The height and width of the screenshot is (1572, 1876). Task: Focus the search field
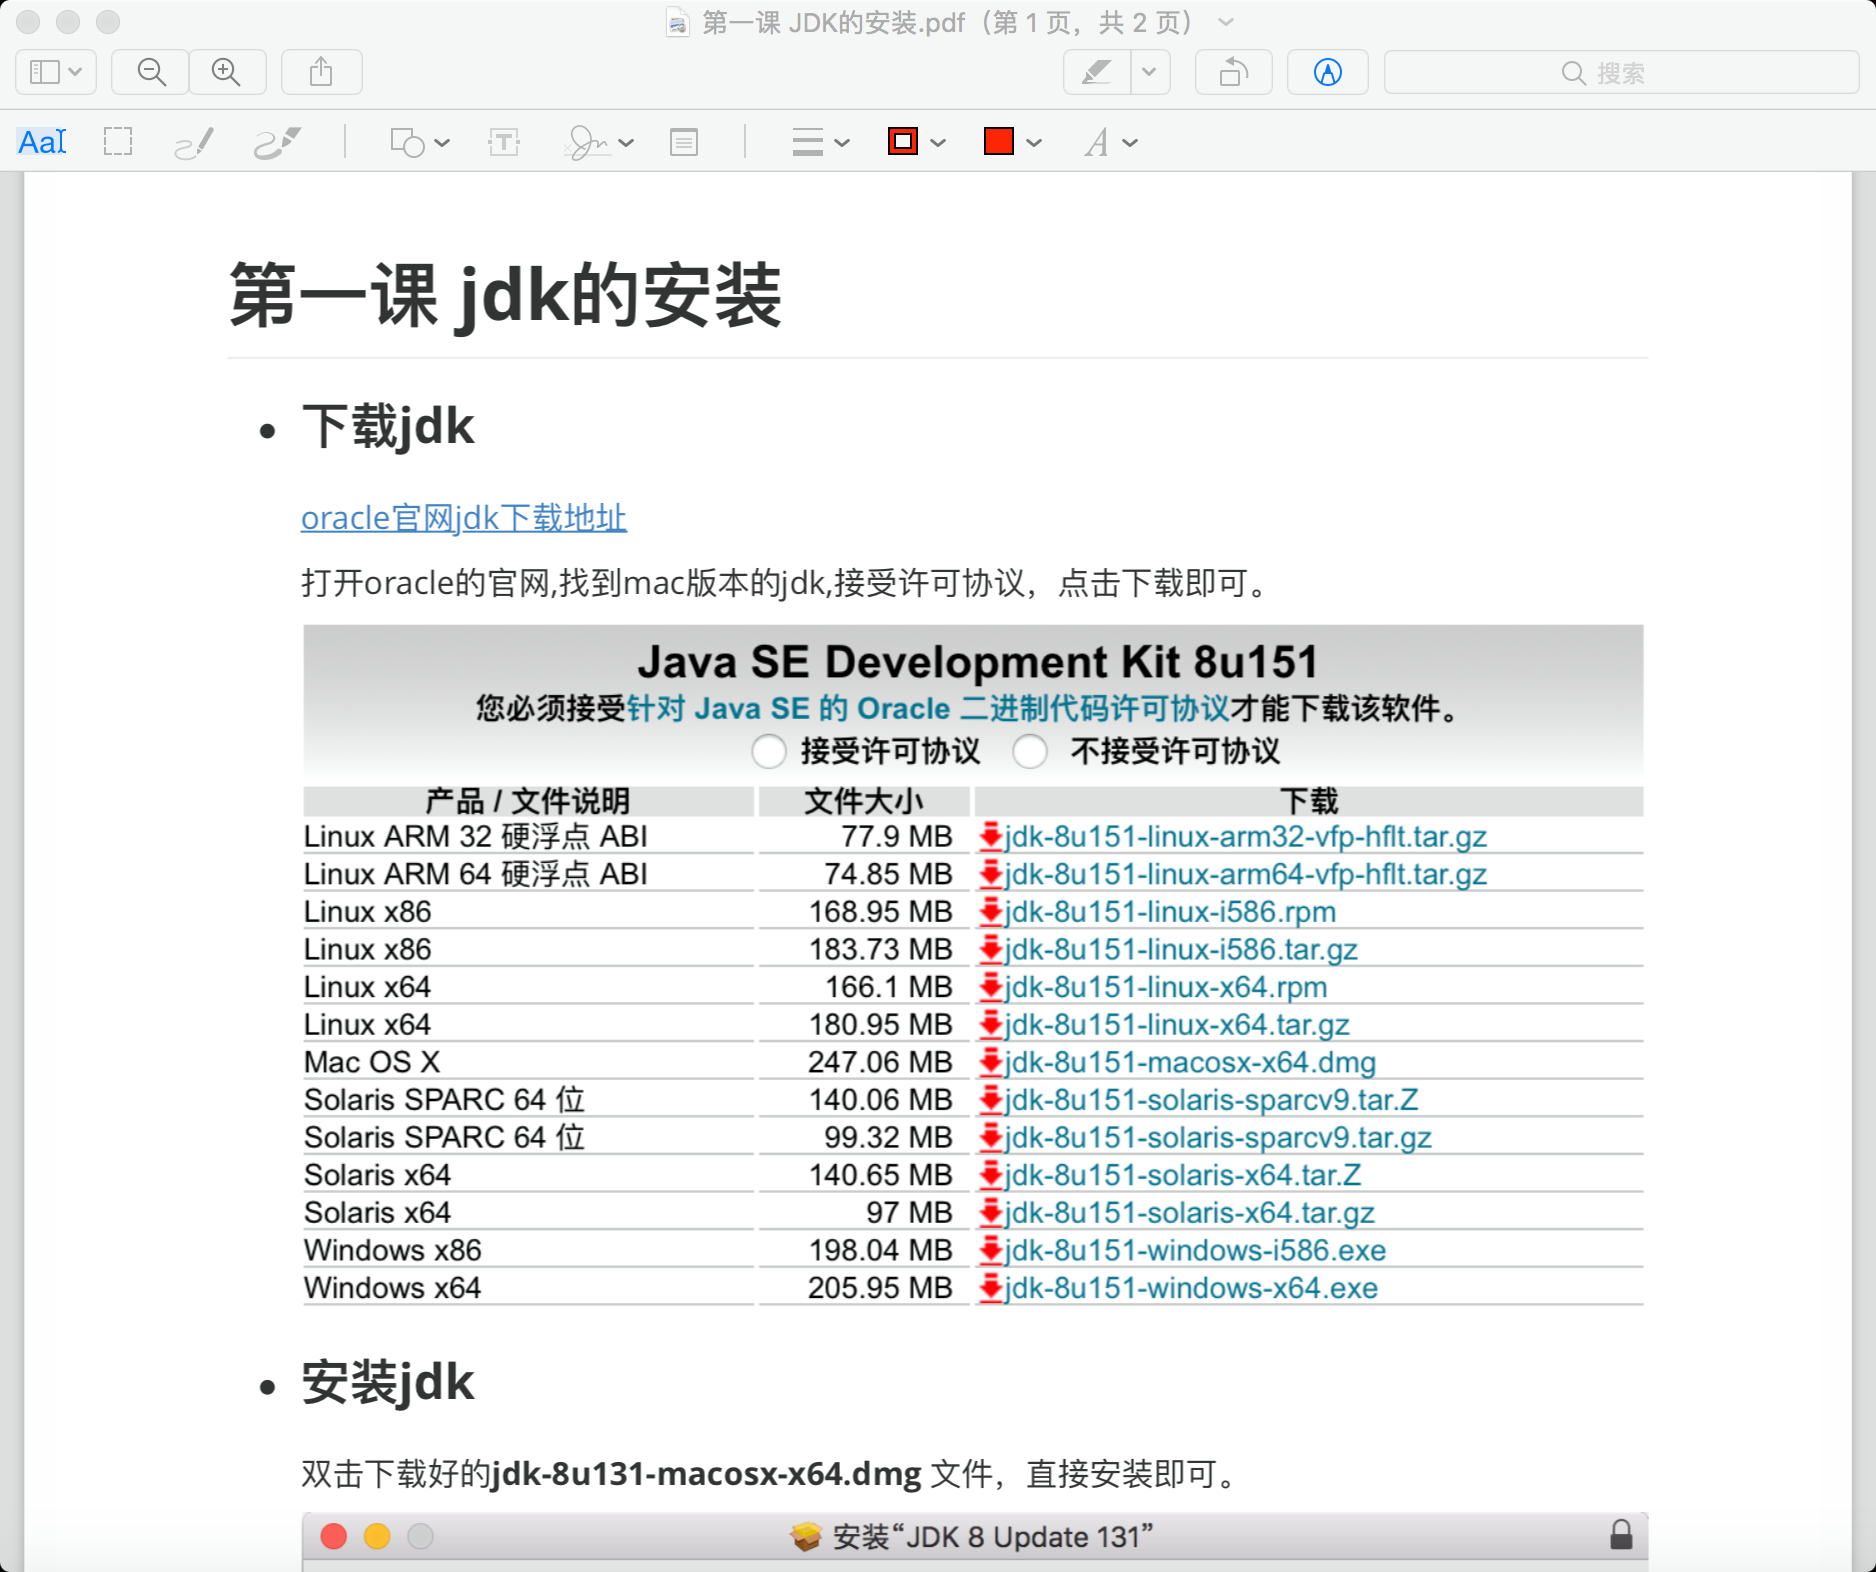pyautogui.click(x=1621, y=72)
